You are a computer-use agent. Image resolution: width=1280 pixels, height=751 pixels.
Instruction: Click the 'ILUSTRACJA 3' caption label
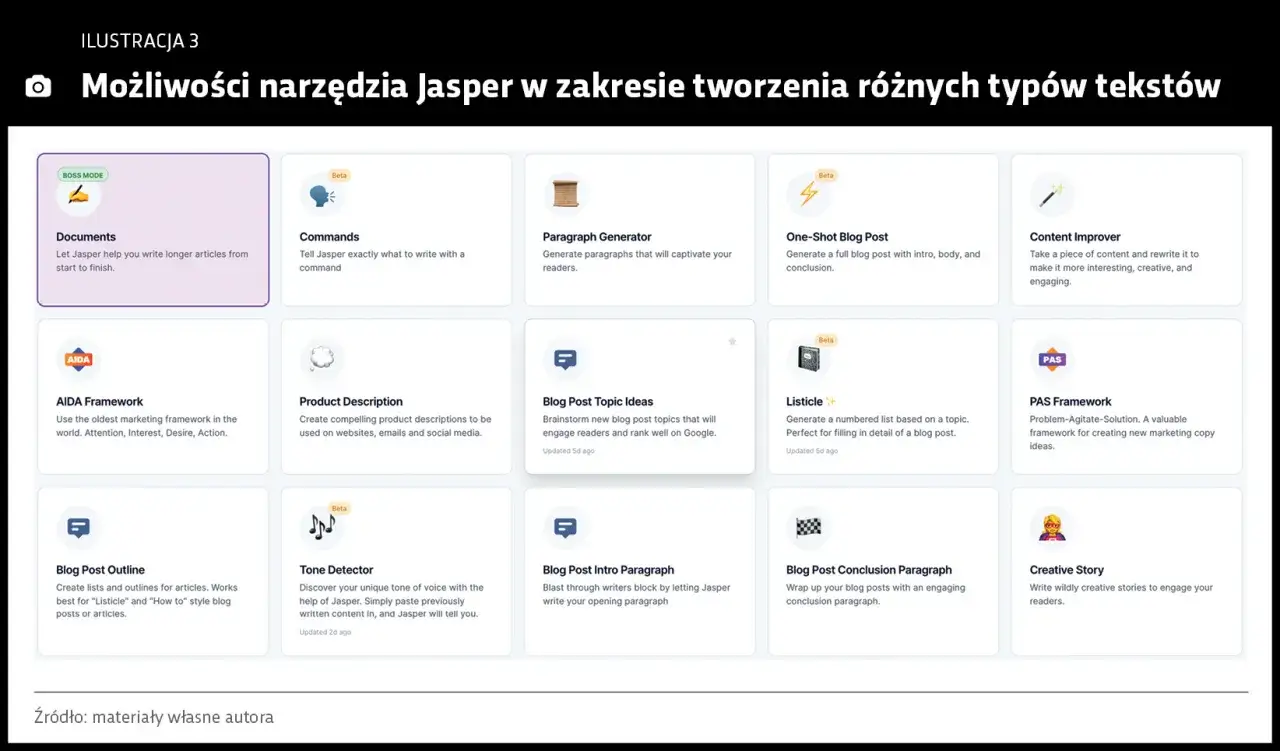[x=139, y=41]
